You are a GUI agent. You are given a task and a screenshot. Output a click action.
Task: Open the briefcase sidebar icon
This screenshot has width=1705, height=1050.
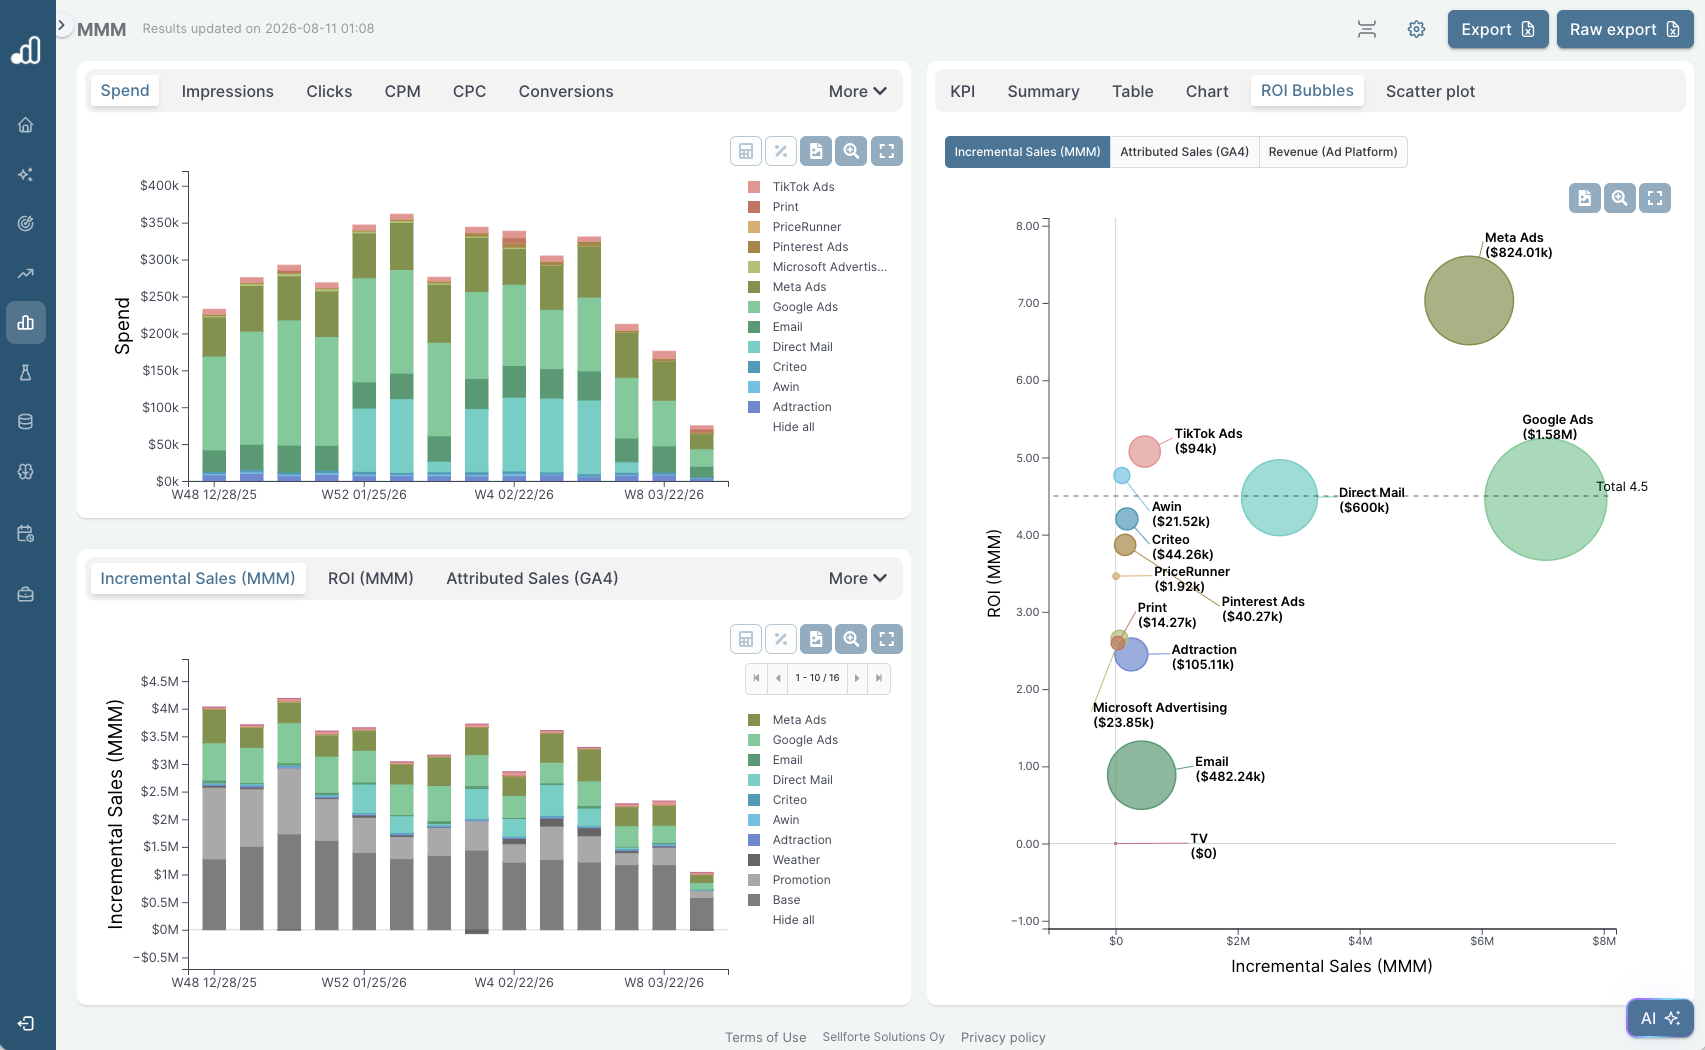[x=26, y=594]
